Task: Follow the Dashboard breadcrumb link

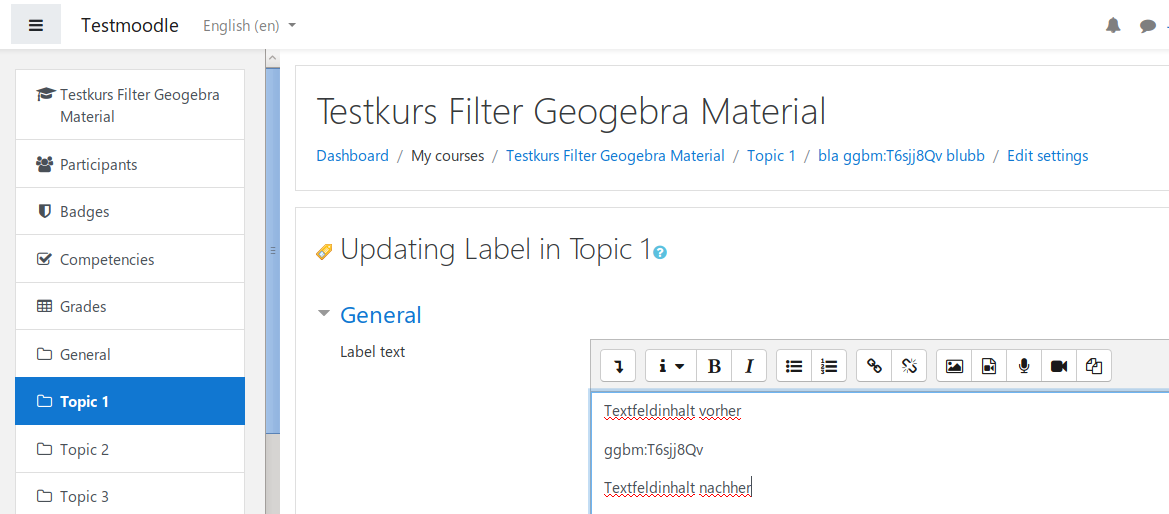Action: (x=352, y=156)
